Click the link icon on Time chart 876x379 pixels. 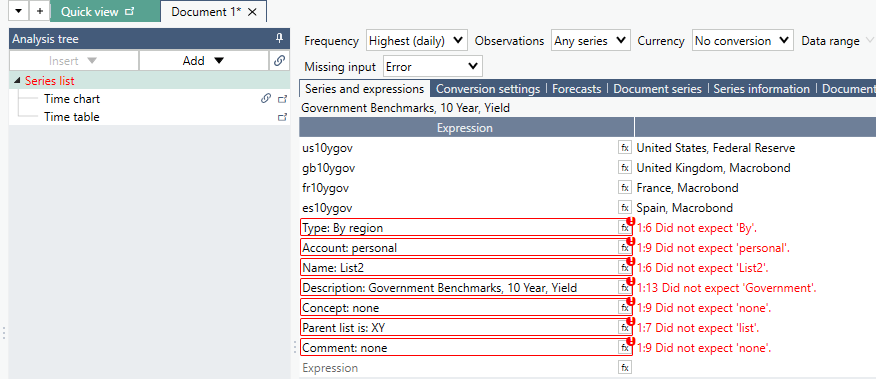(266, 99)
